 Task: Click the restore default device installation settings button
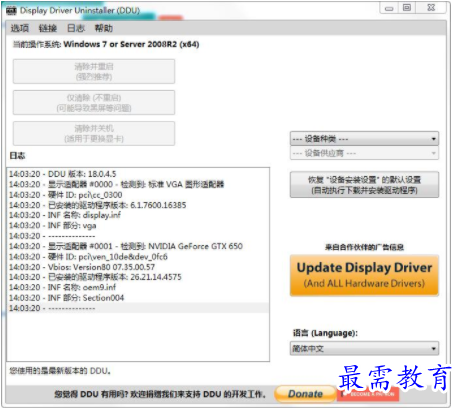click(364, 185)
